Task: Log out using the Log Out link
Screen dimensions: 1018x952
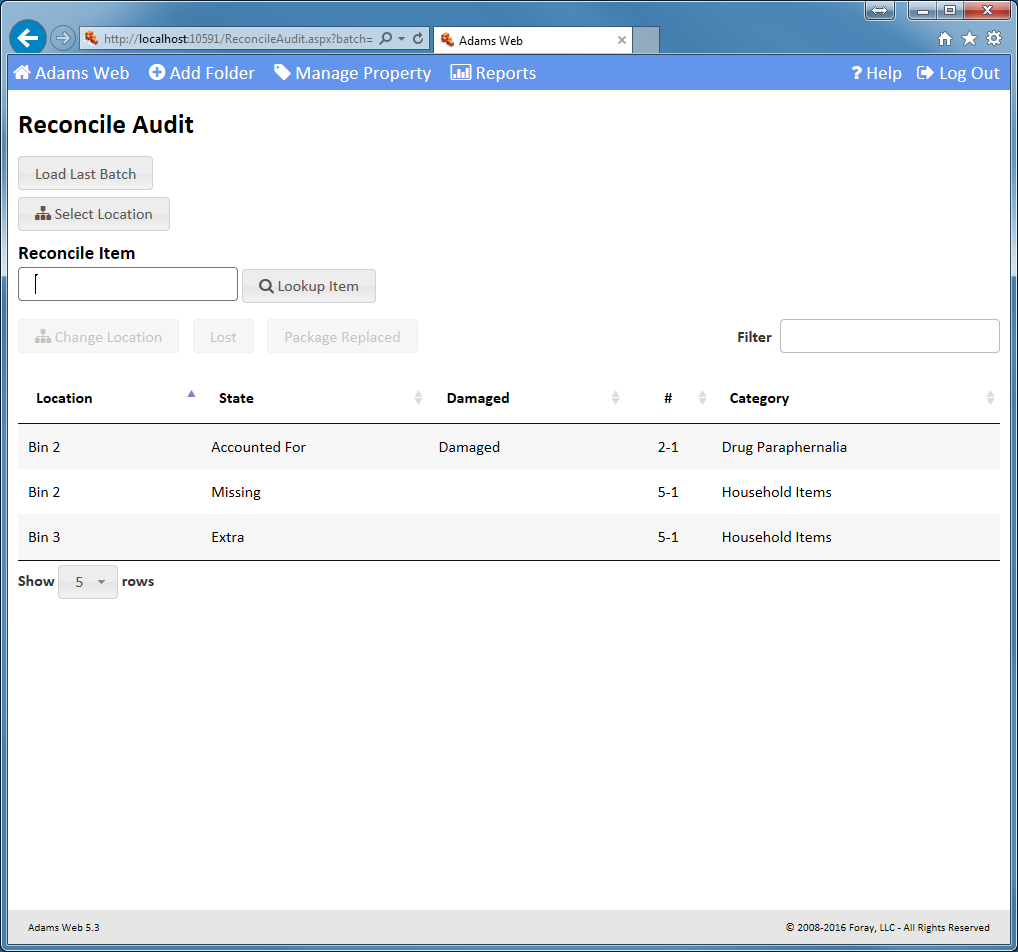Action: (958, 73)
